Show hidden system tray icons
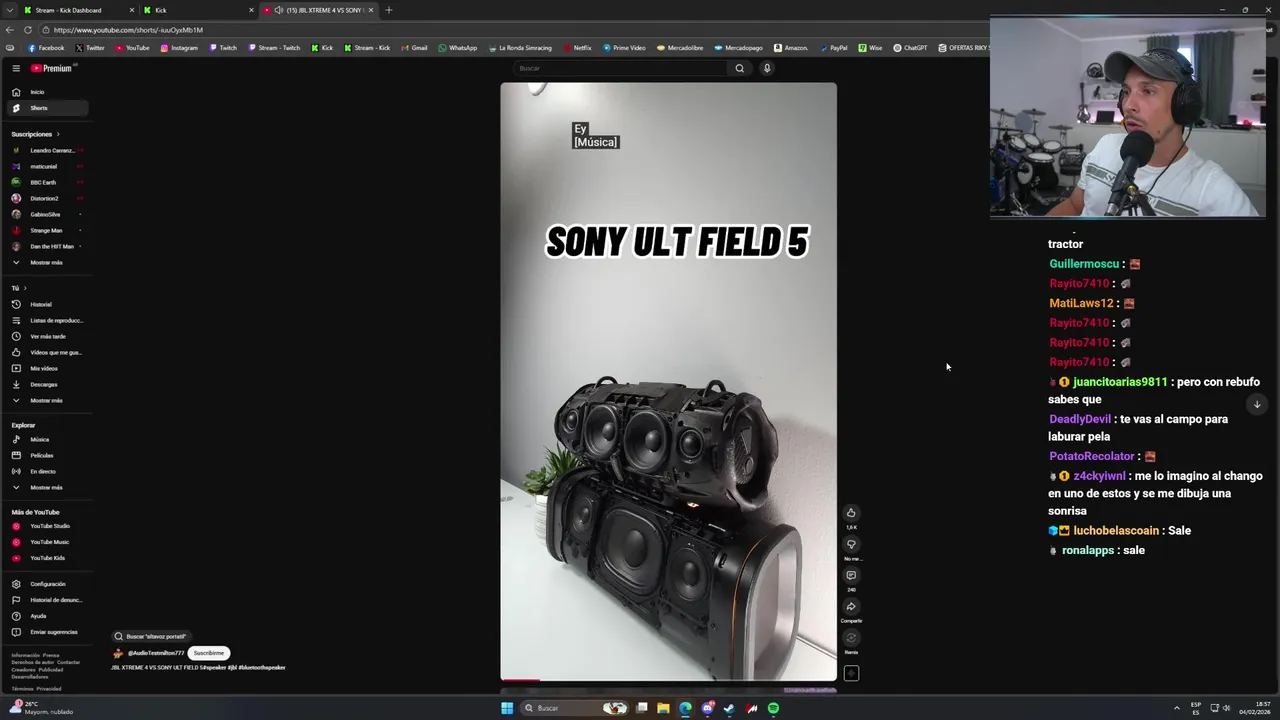Image resolution: width=1280 pixels, height=720 pixels. (1176, 708)
